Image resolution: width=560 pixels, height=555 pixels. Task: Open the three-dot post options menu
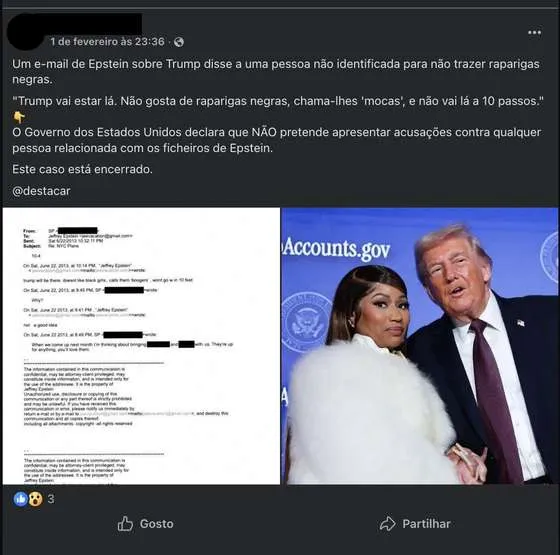coord(534,32)
